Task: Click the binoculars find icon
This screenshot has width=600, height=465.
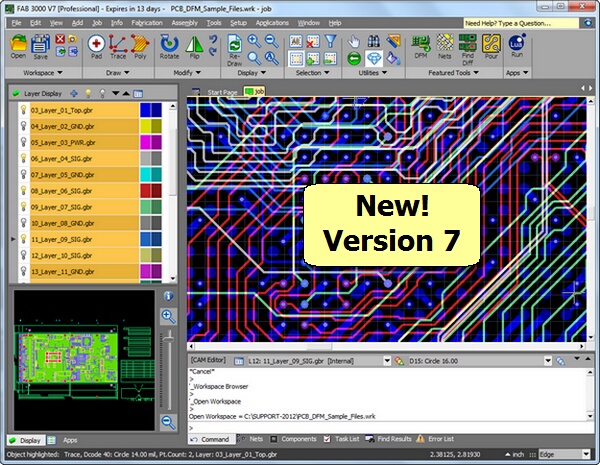Action: coord(373,41)
